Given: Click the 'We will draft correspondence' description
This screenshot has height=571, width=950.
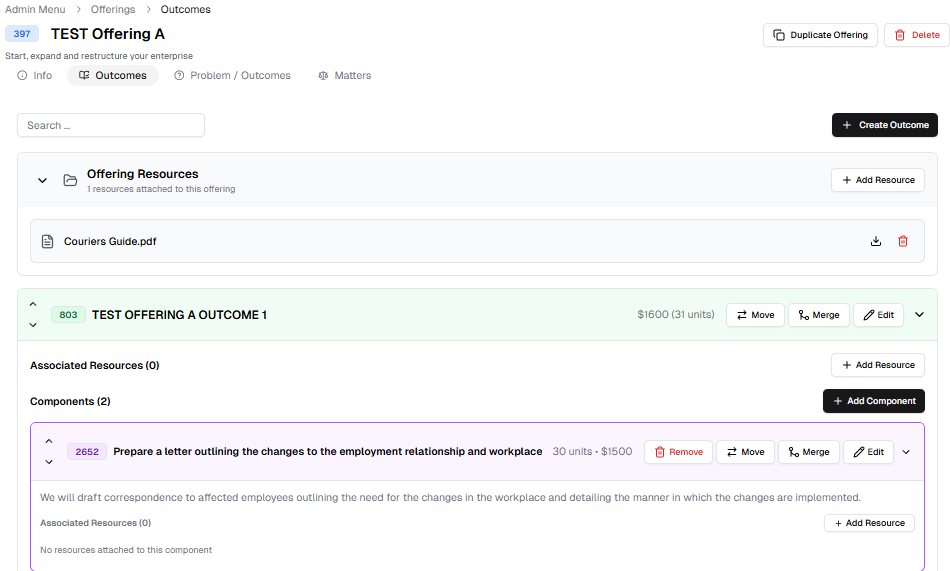Looking at the screenshot, I should (x=450, y=497).
